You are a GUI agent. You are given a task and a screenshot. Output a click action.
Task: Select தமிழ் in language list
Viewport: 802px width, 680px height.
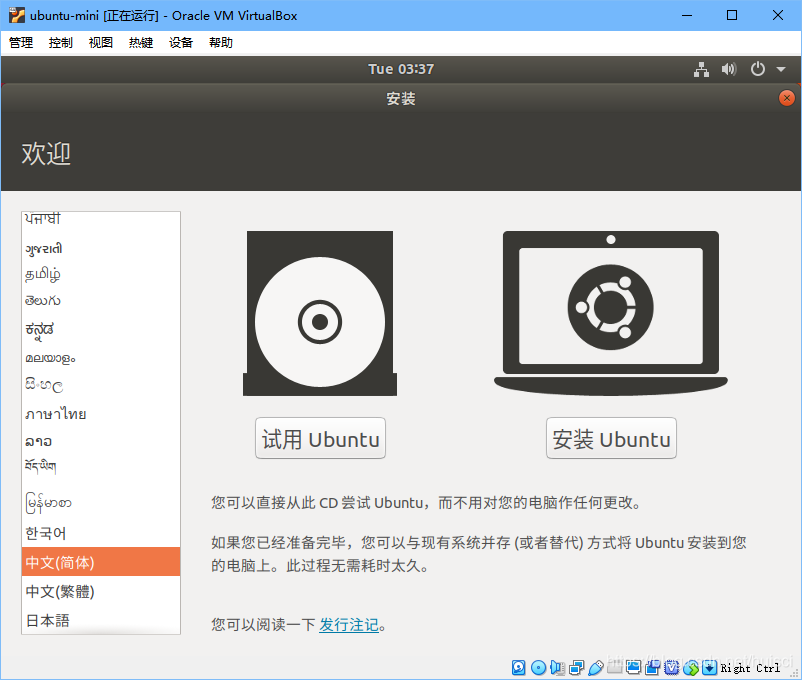point(101,274)
